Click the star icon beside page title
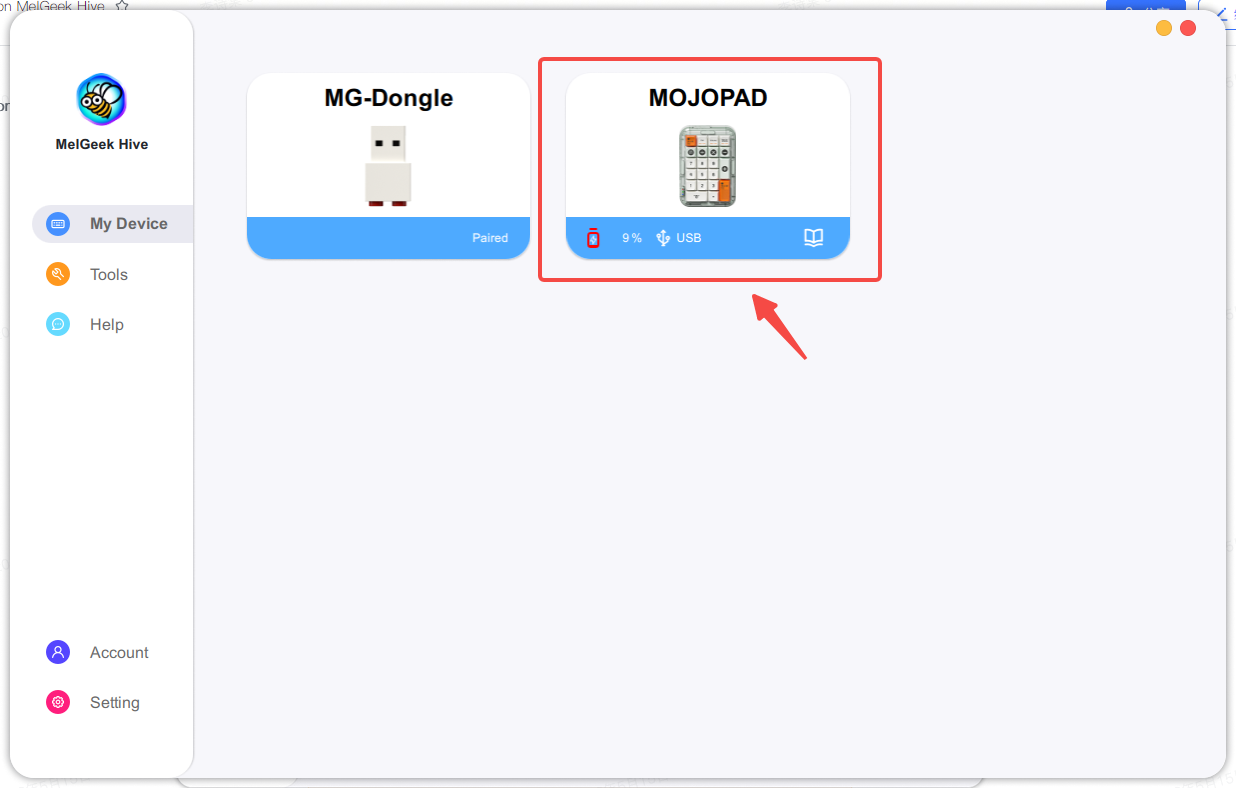This screenshot has width=1236, height=788. tap(122, 6)
